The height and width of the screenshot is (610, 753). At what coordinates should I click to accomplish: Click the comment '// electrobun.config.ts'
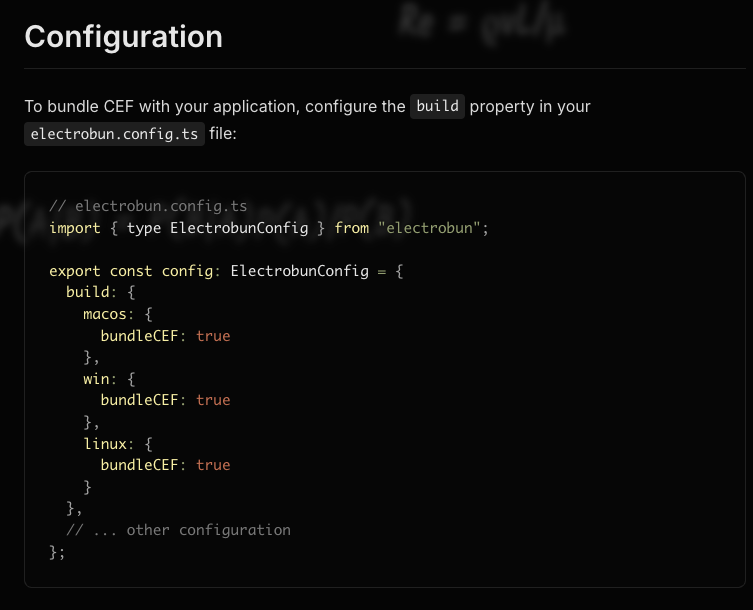coord(148,206)
